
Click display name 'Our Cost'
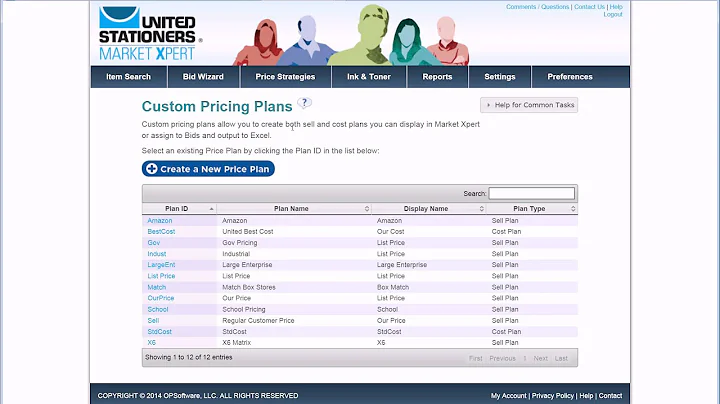391,231
